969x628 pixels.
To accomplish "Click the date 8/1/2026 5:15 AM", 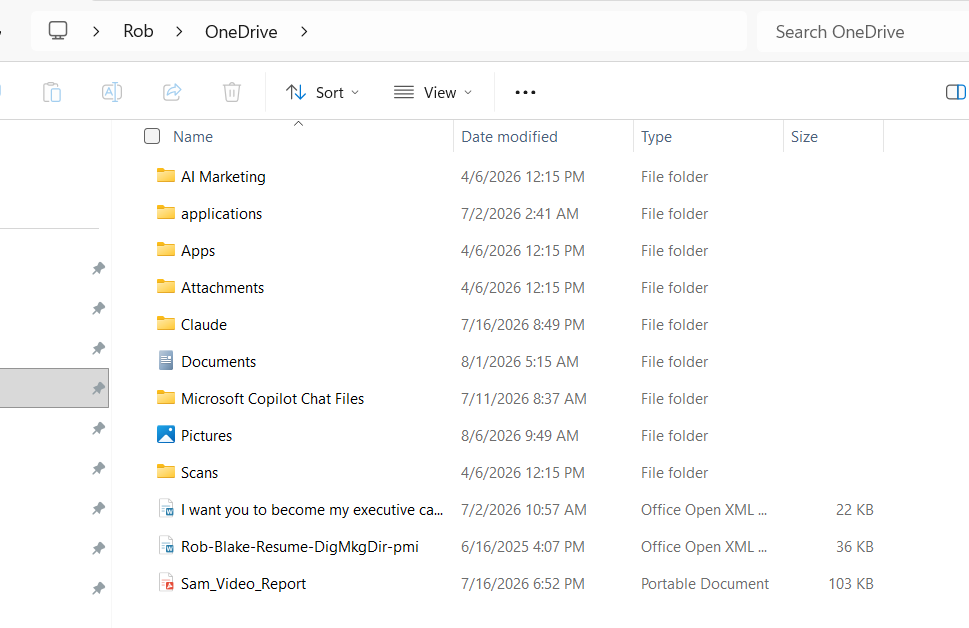I will point(520,362).
